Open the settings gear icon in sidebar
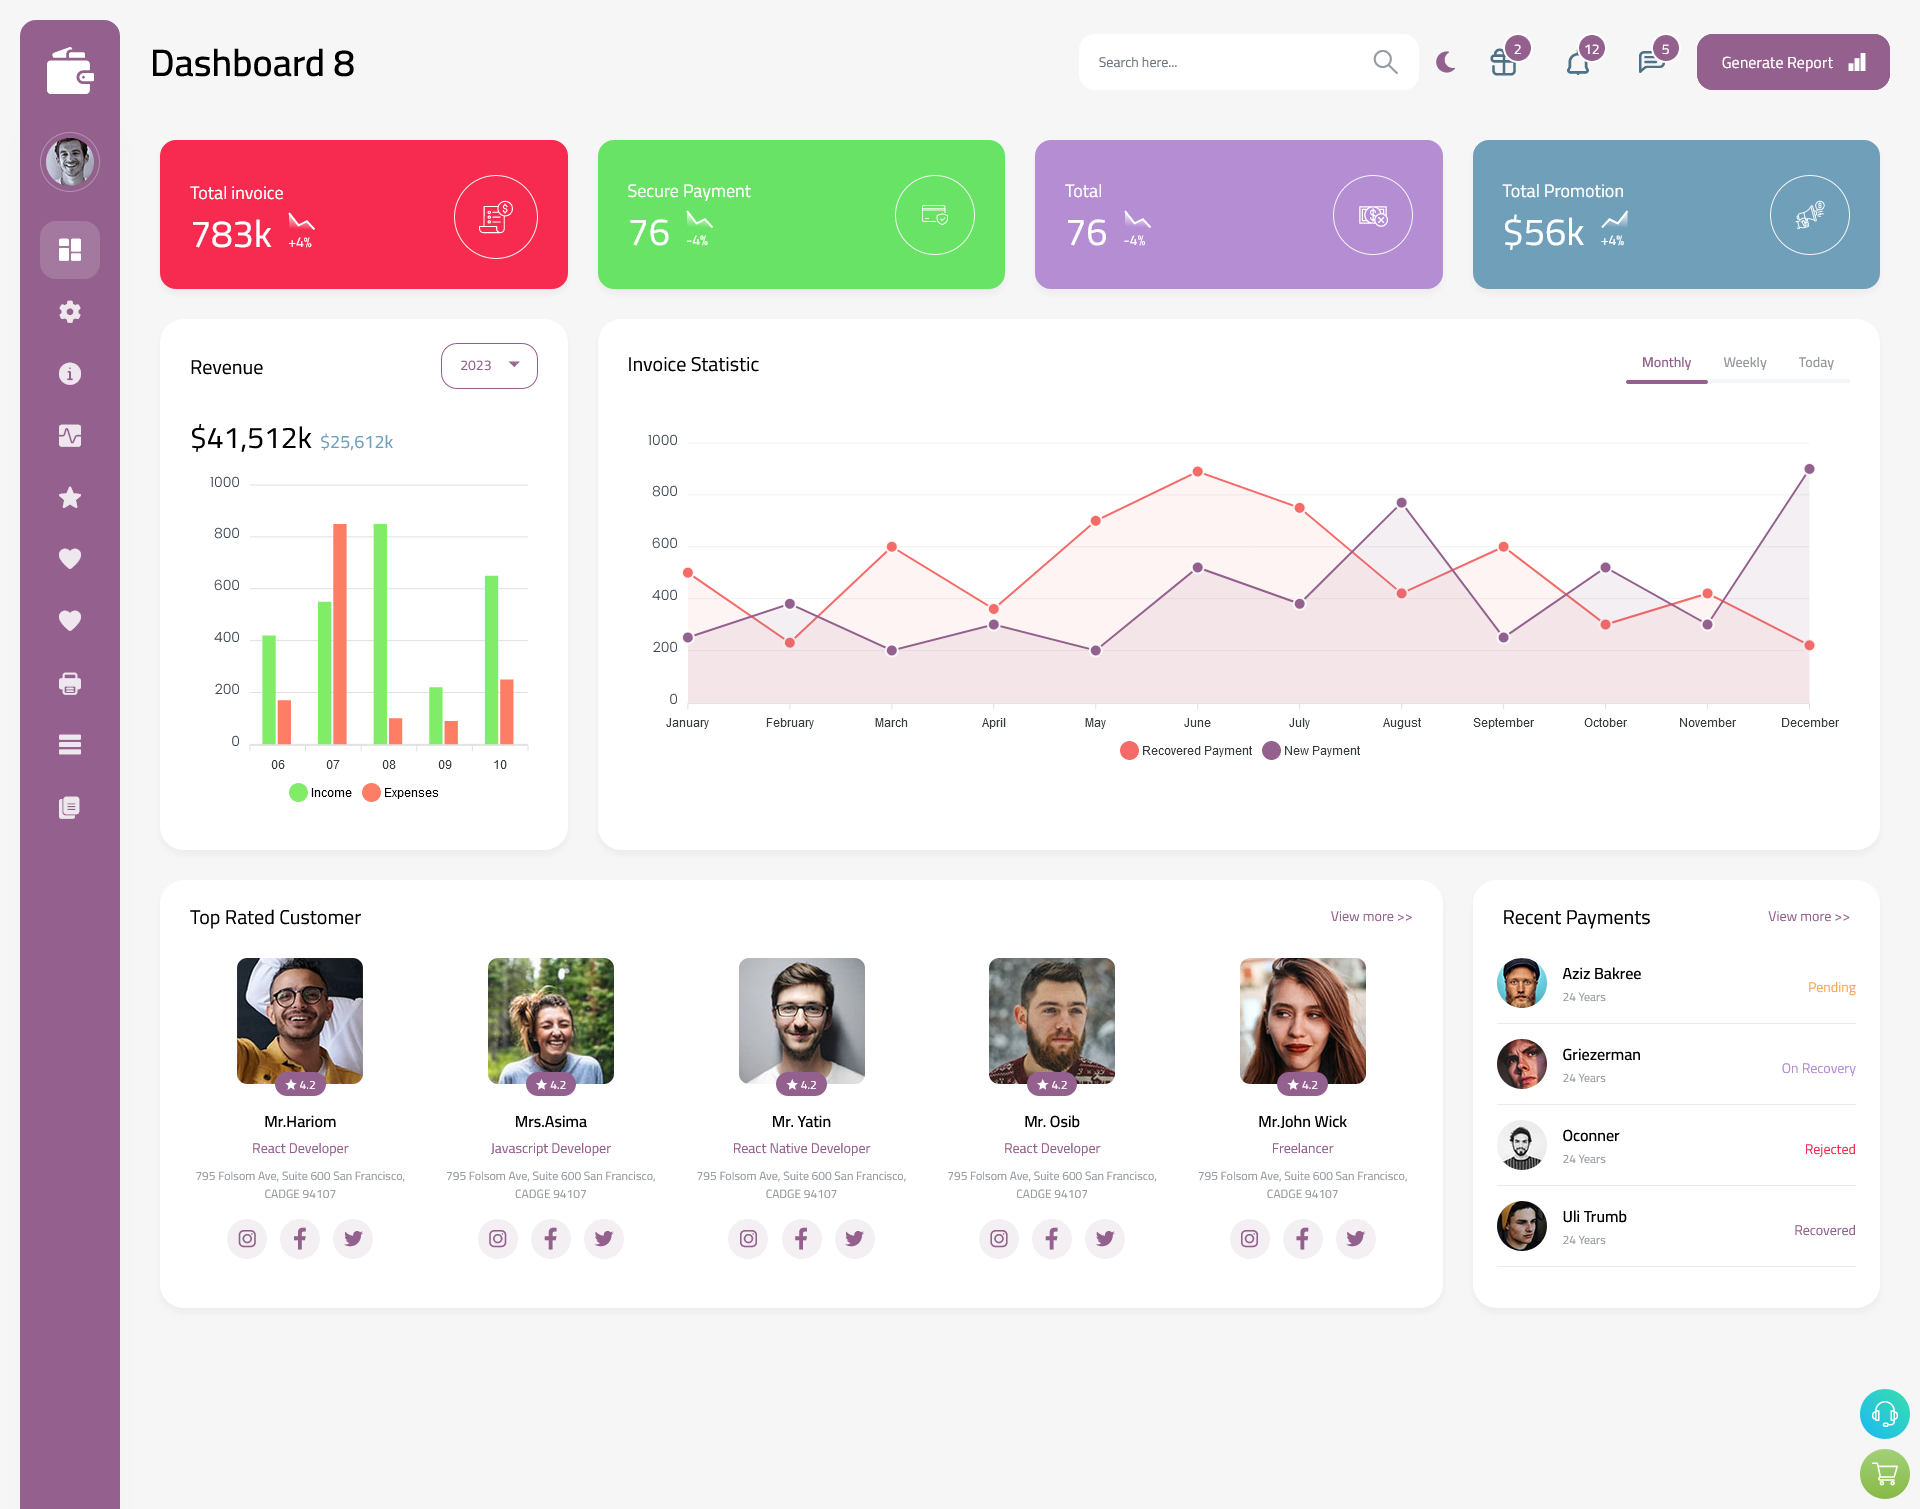Viewport: 1920px width, 1509px height. click(x=70, y=310)
